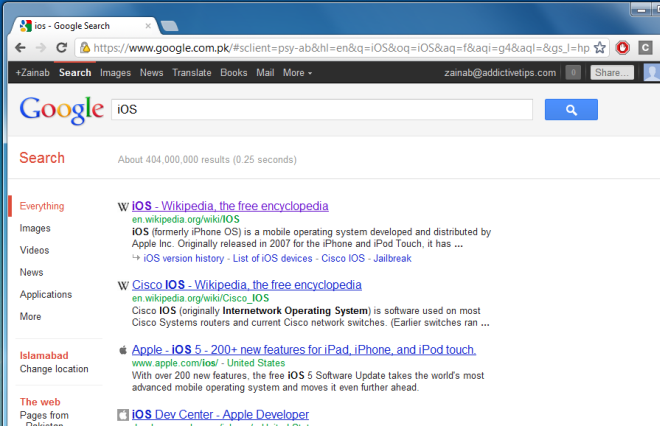
Task: Click the browser back arrow
Action: 20,48
